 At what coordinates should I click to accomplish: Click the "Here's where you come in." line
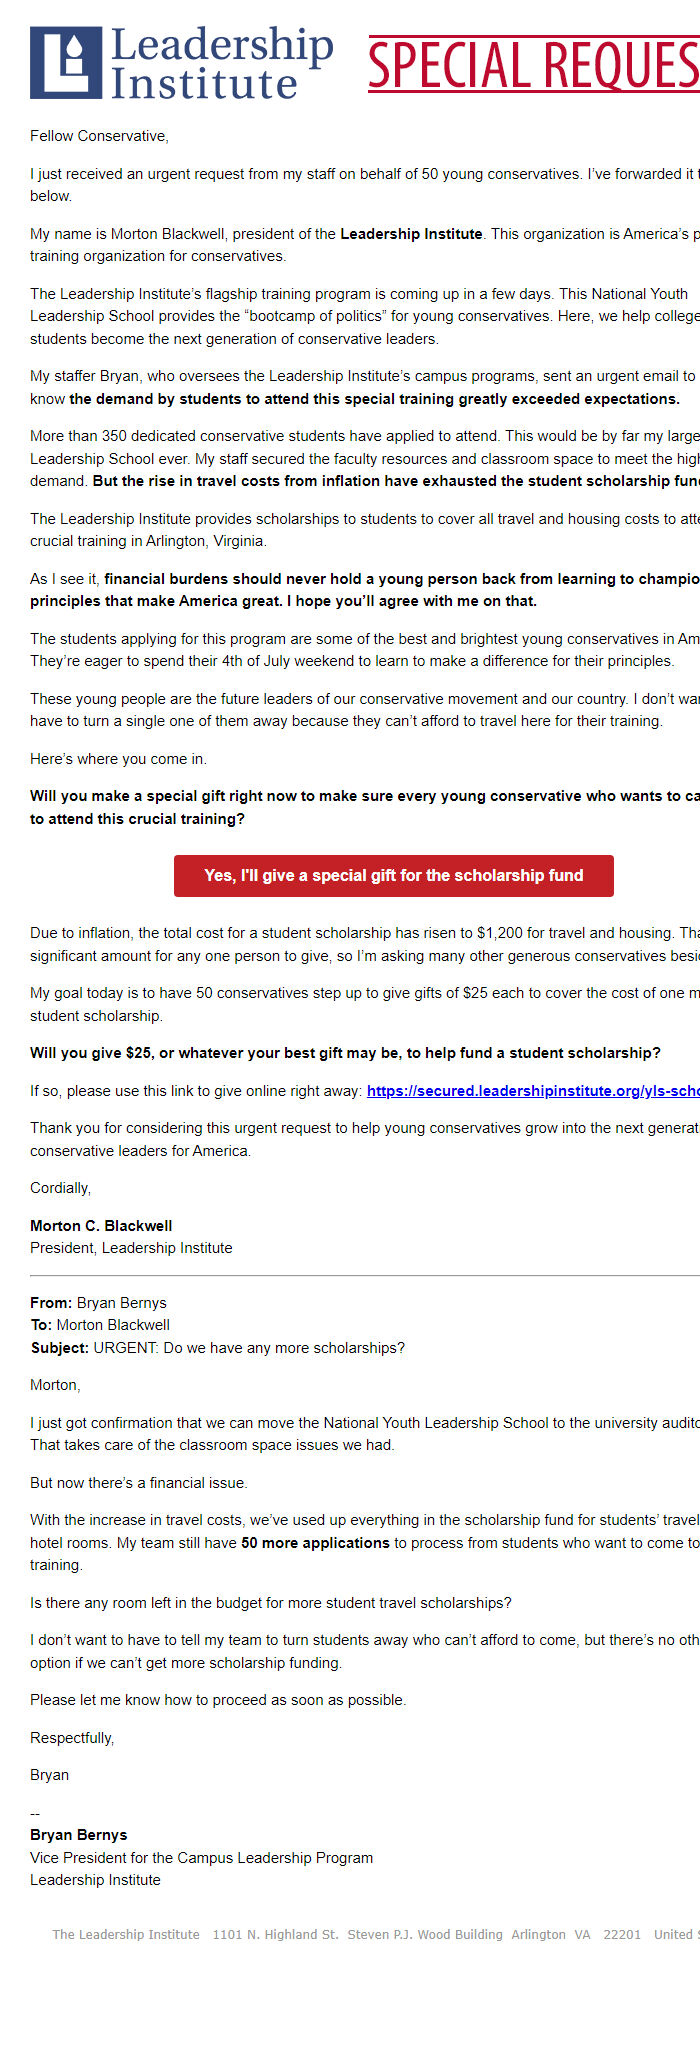click(x=118, y=759)
